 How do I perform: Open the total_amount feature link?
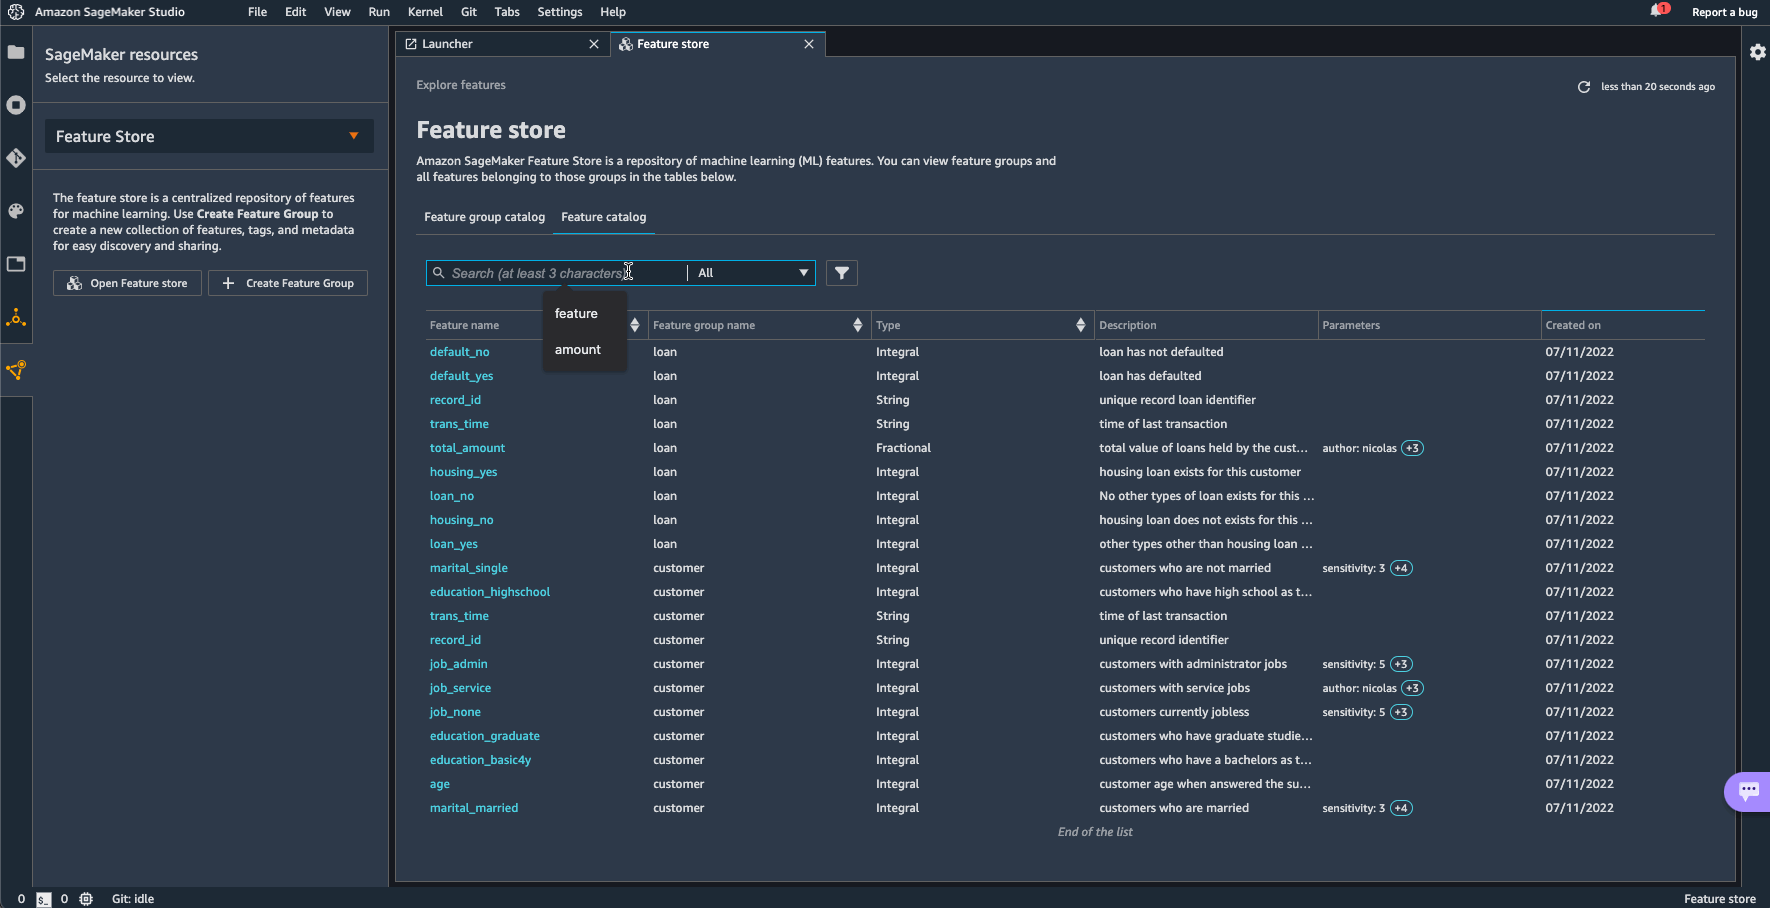467,448
